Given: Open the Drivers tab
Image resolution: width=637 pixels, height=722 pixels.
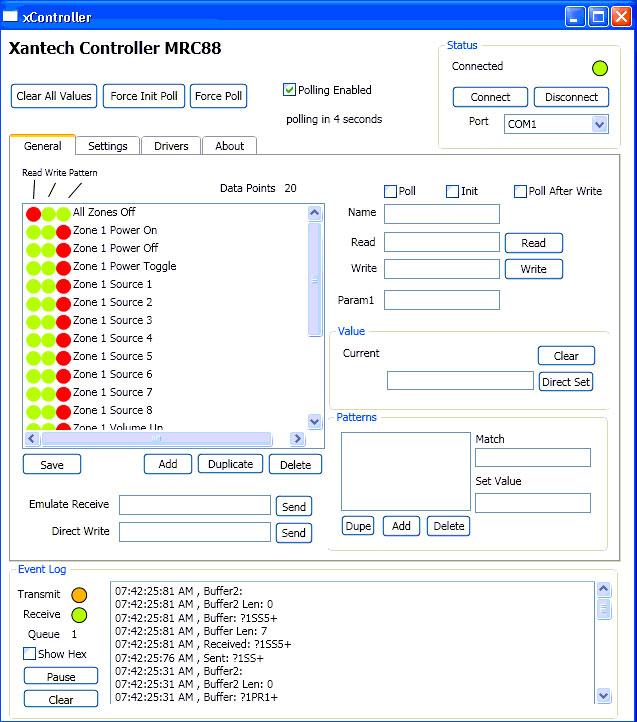Looking at the screenshot, I should [x=171, y=146].
